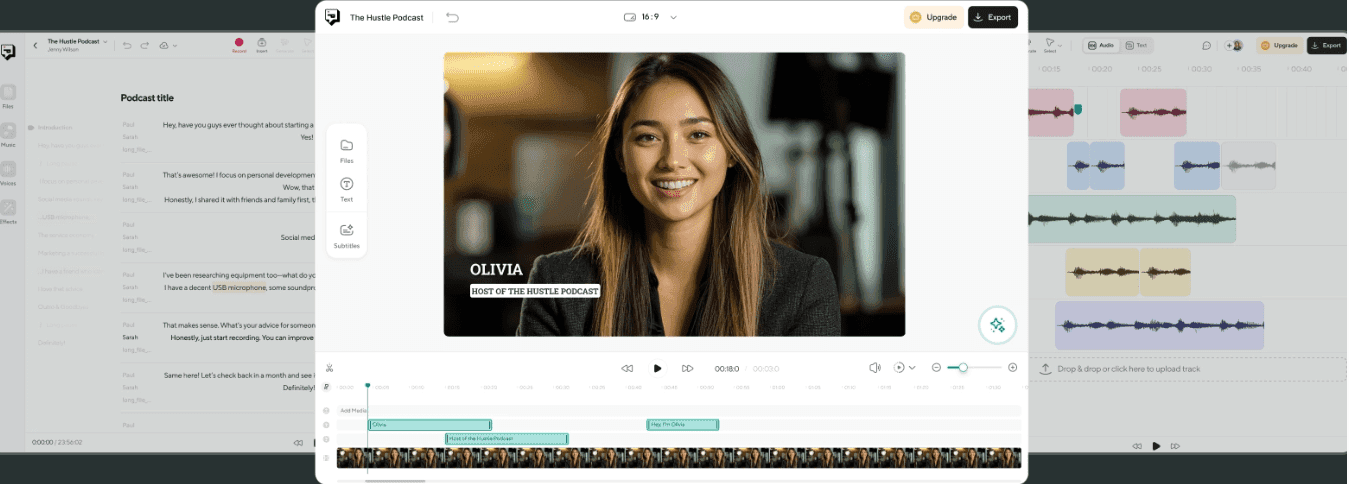Open the Files panel in video editor

[x=346, y=150]
